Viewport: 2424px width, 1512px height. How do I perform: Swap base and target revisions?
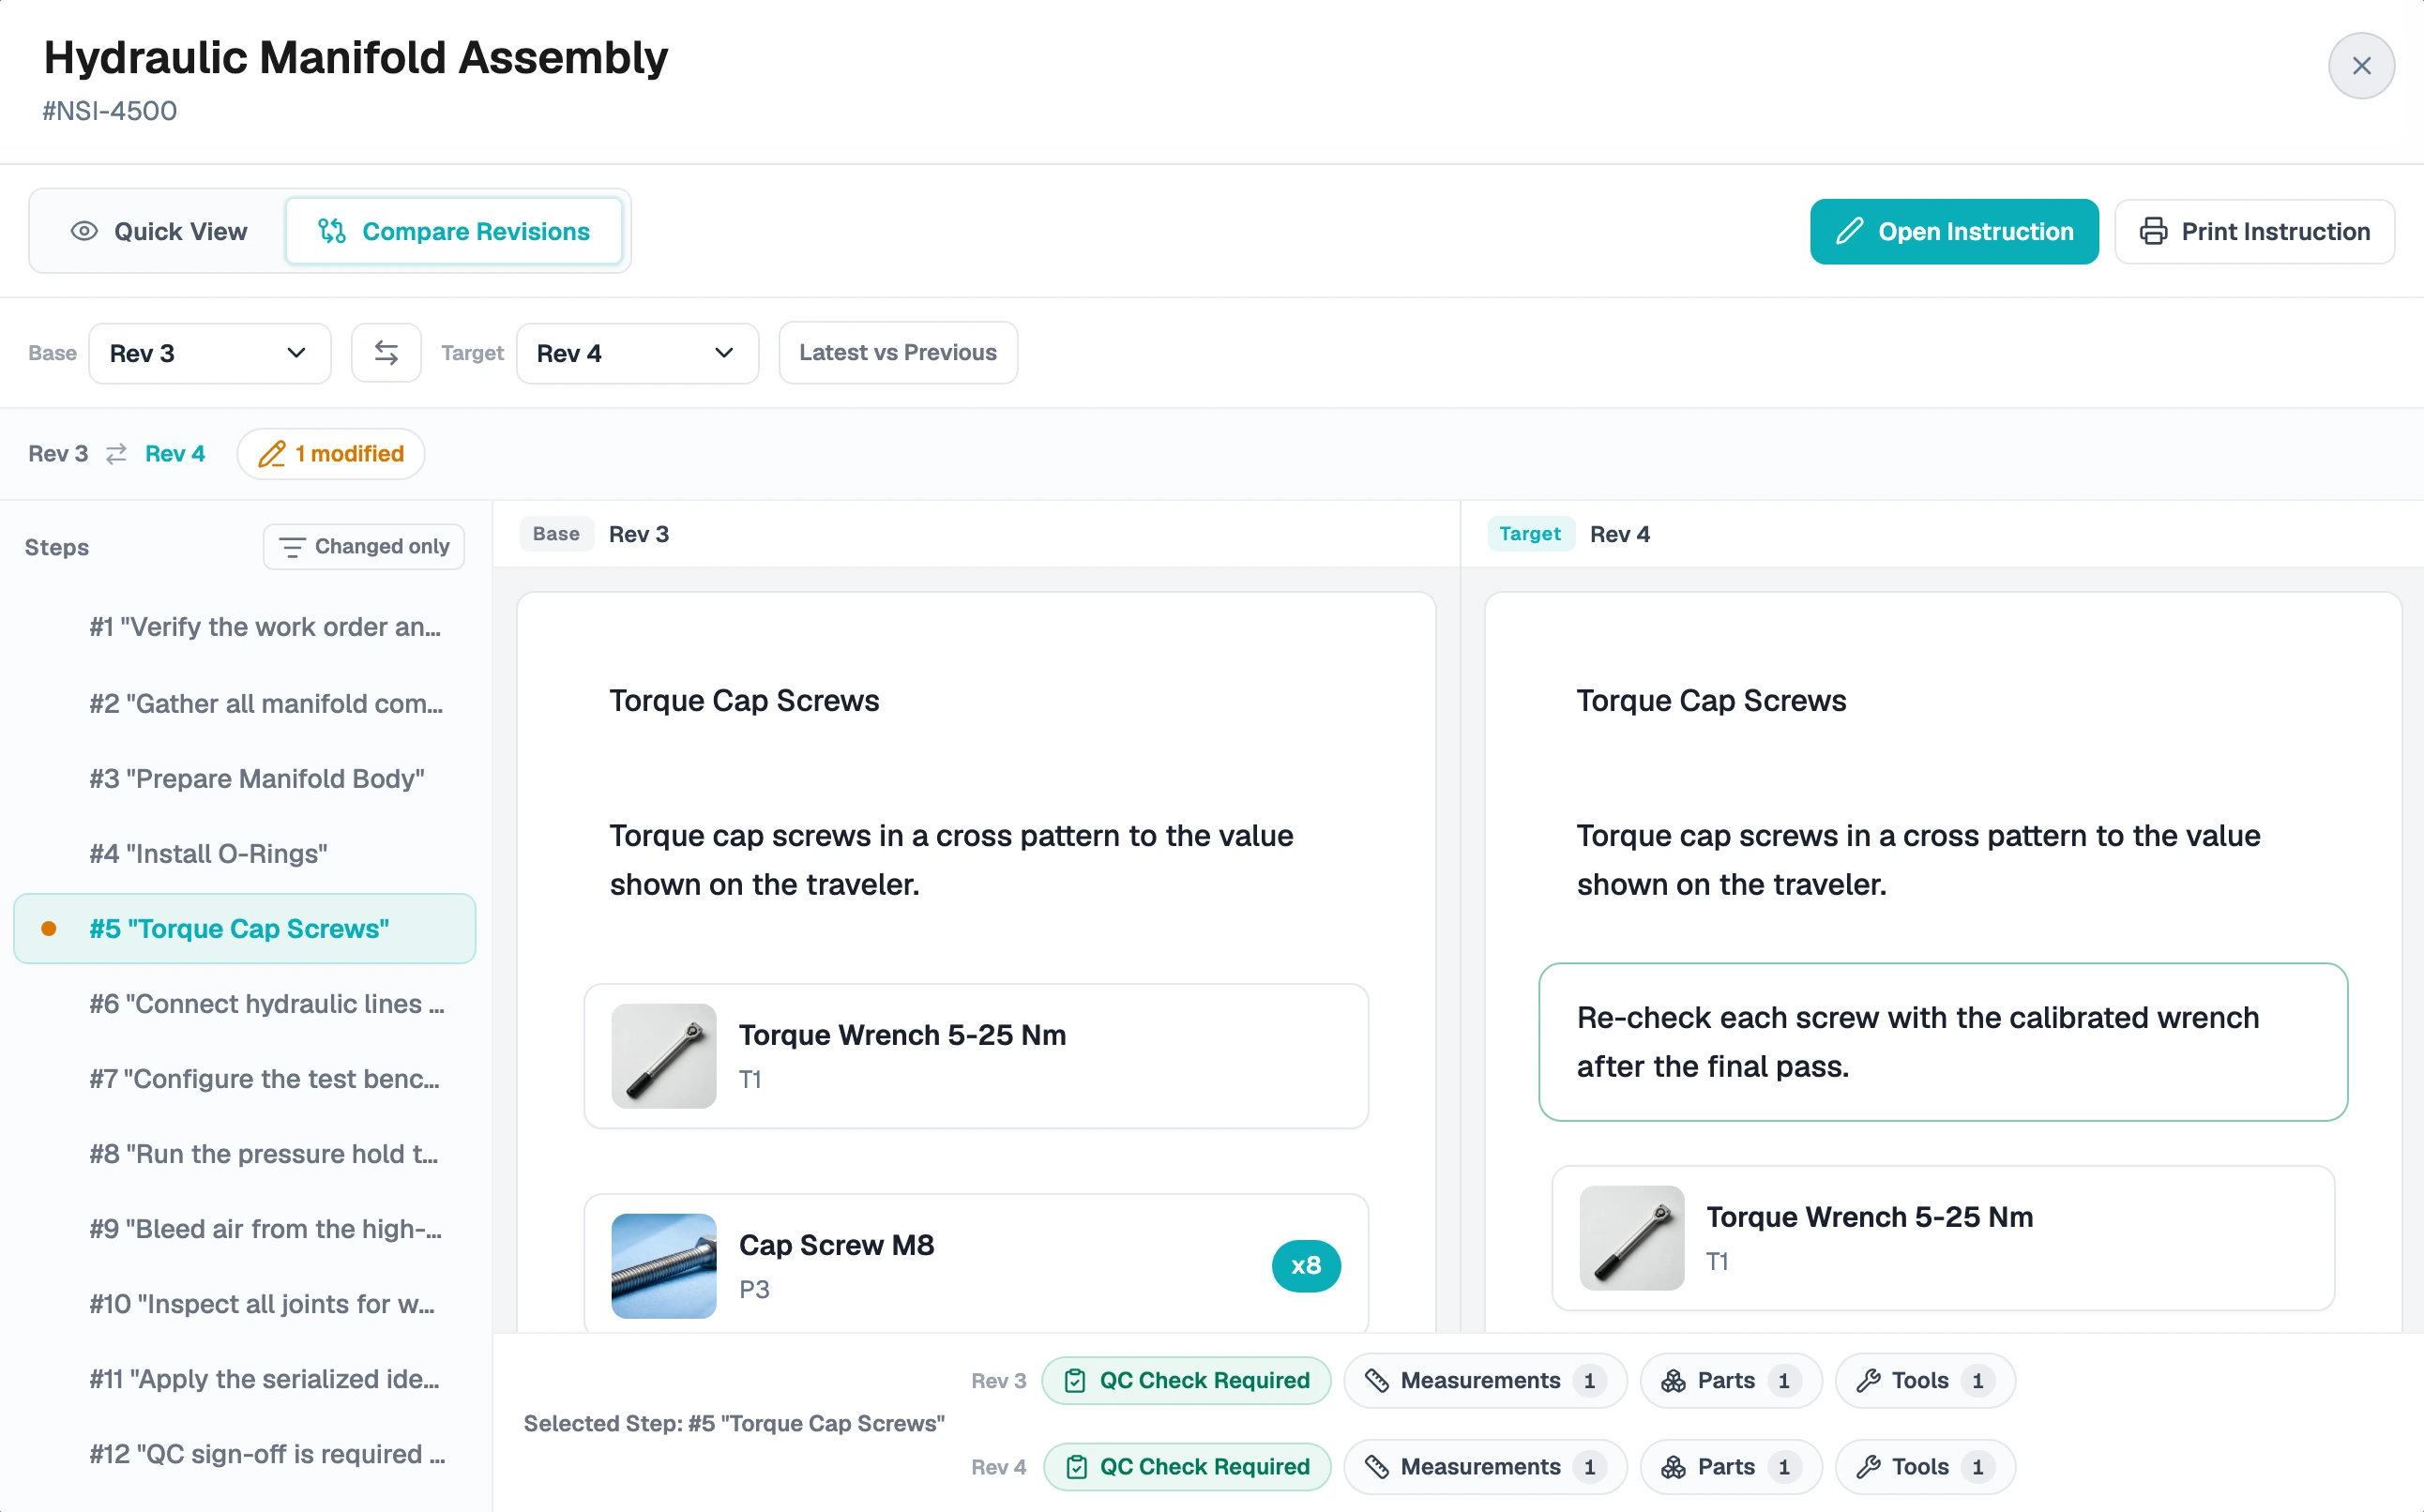click(x=386, y=353)
